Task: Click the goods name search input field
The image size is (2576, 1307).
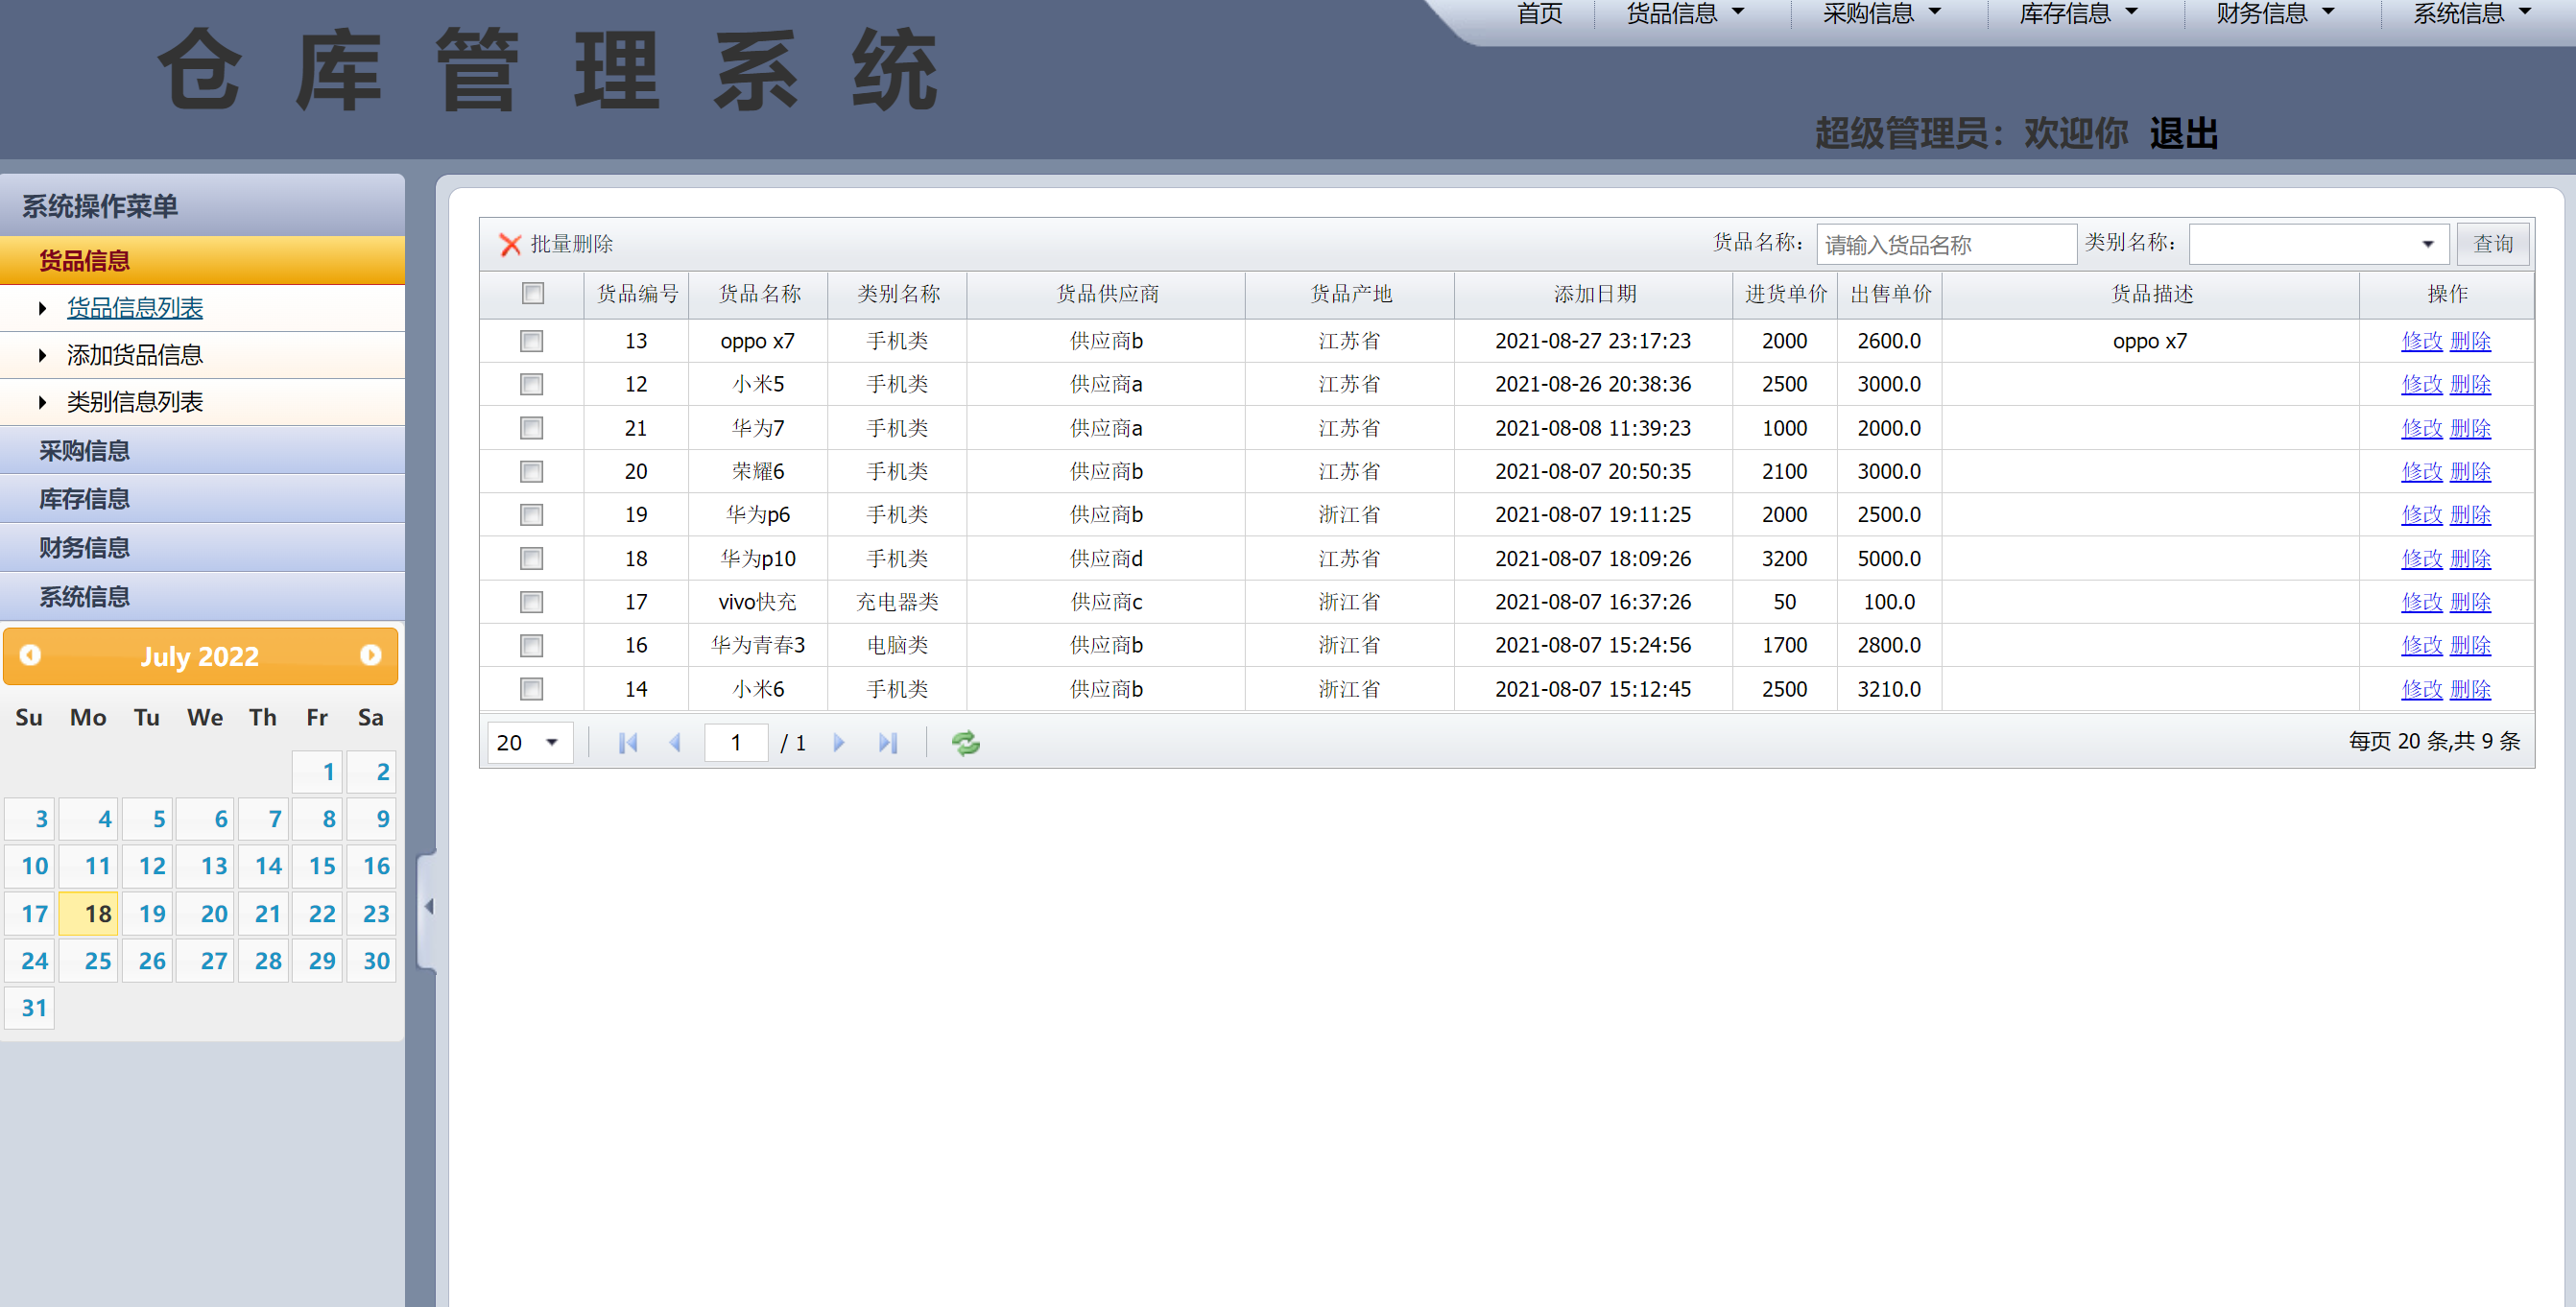Action: [x=1948, y=243]
